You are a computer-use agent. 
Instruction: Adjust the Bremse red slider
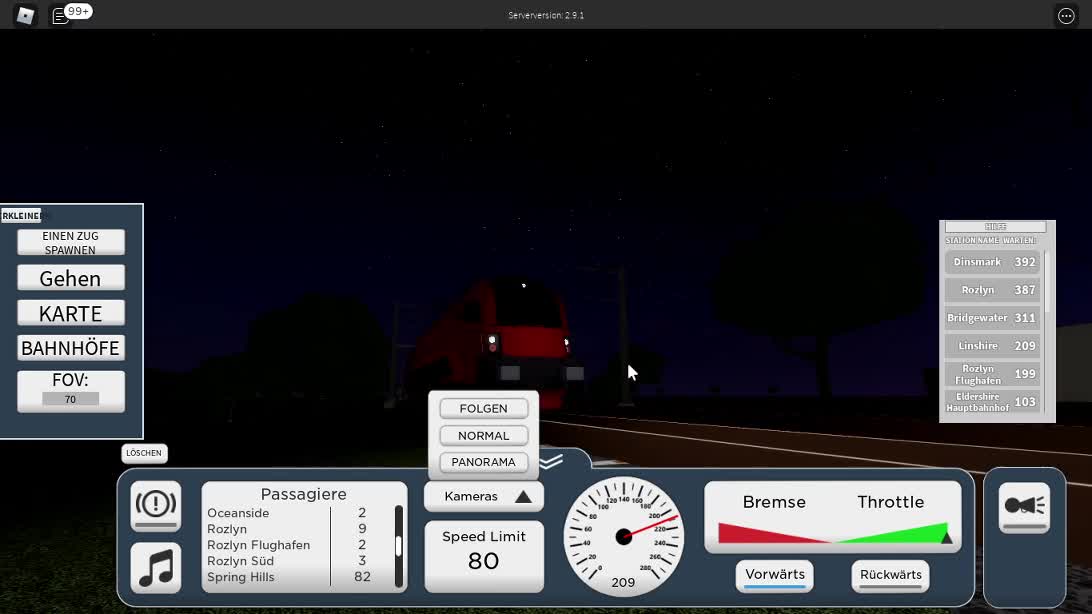774,533
